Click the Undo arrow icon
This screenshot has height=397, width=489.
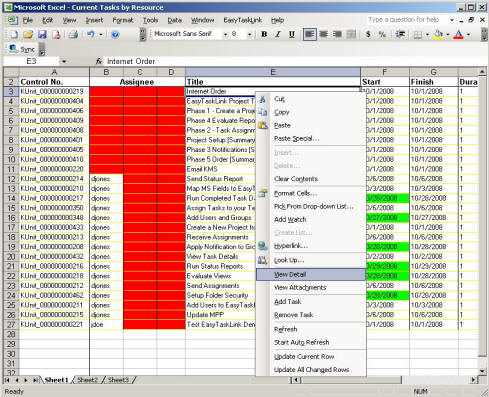coord(91,34)
